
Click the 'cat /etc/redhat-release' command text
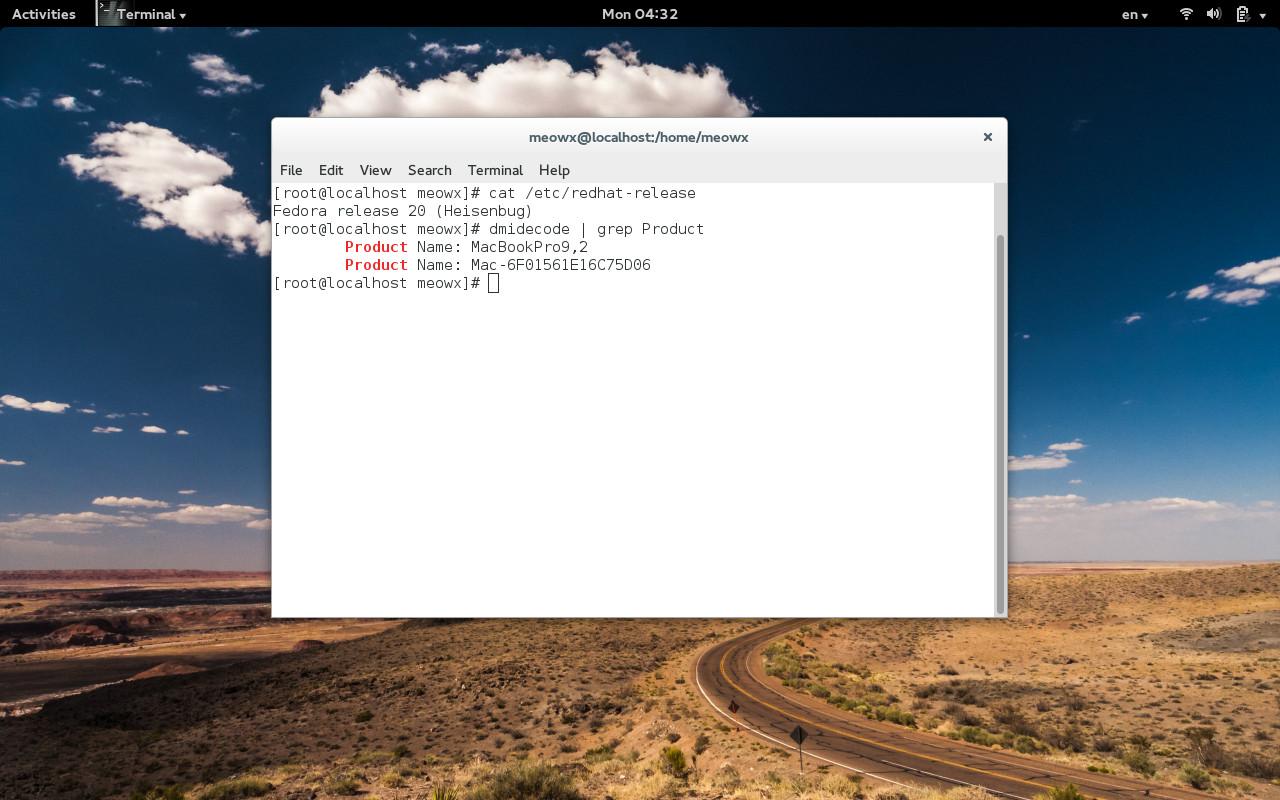tap(592, 193)
